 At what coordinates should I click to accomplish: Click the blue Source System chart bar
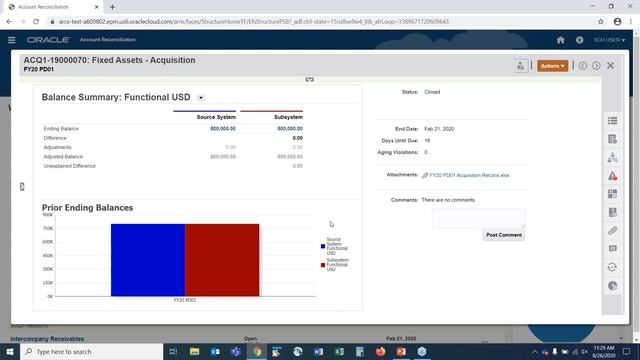pyautogui.click(x=148, y=260)
